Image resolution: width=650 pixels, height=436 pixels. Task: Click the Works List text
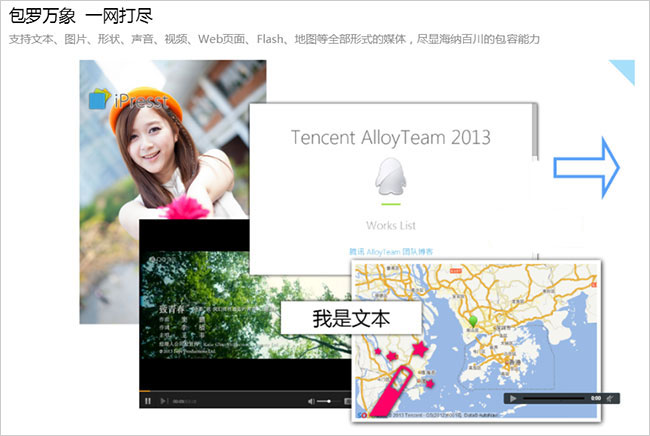click(390, 225)
